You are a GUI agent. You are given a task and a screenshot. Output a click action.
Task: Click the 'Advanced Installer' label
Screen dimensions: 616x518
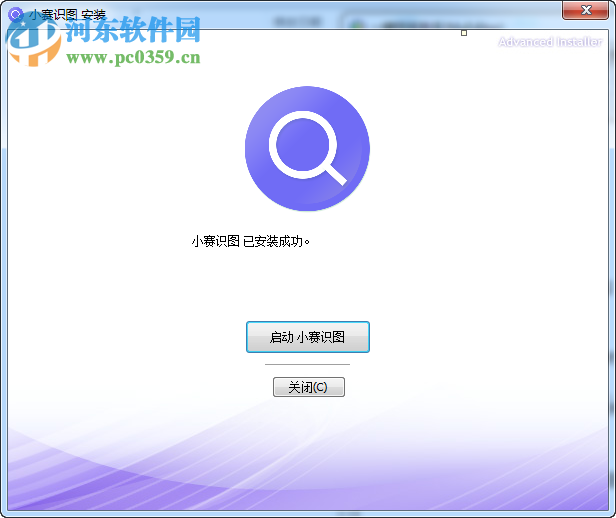point(550,42)
